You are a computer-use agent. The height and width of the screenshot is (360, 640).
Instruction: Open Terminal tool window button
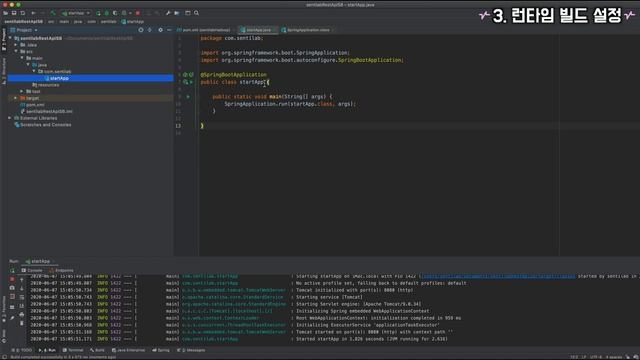(x=73, y=350)
